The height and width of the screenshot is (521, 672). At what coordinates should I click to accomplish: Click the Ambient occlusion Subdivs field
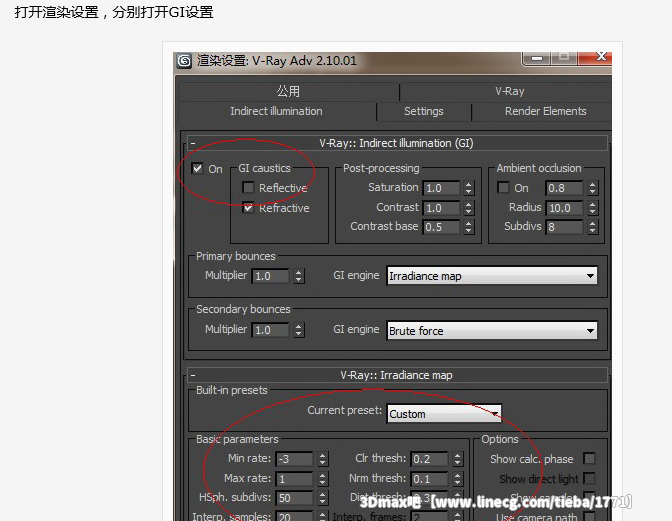click(x=564, y=227)
